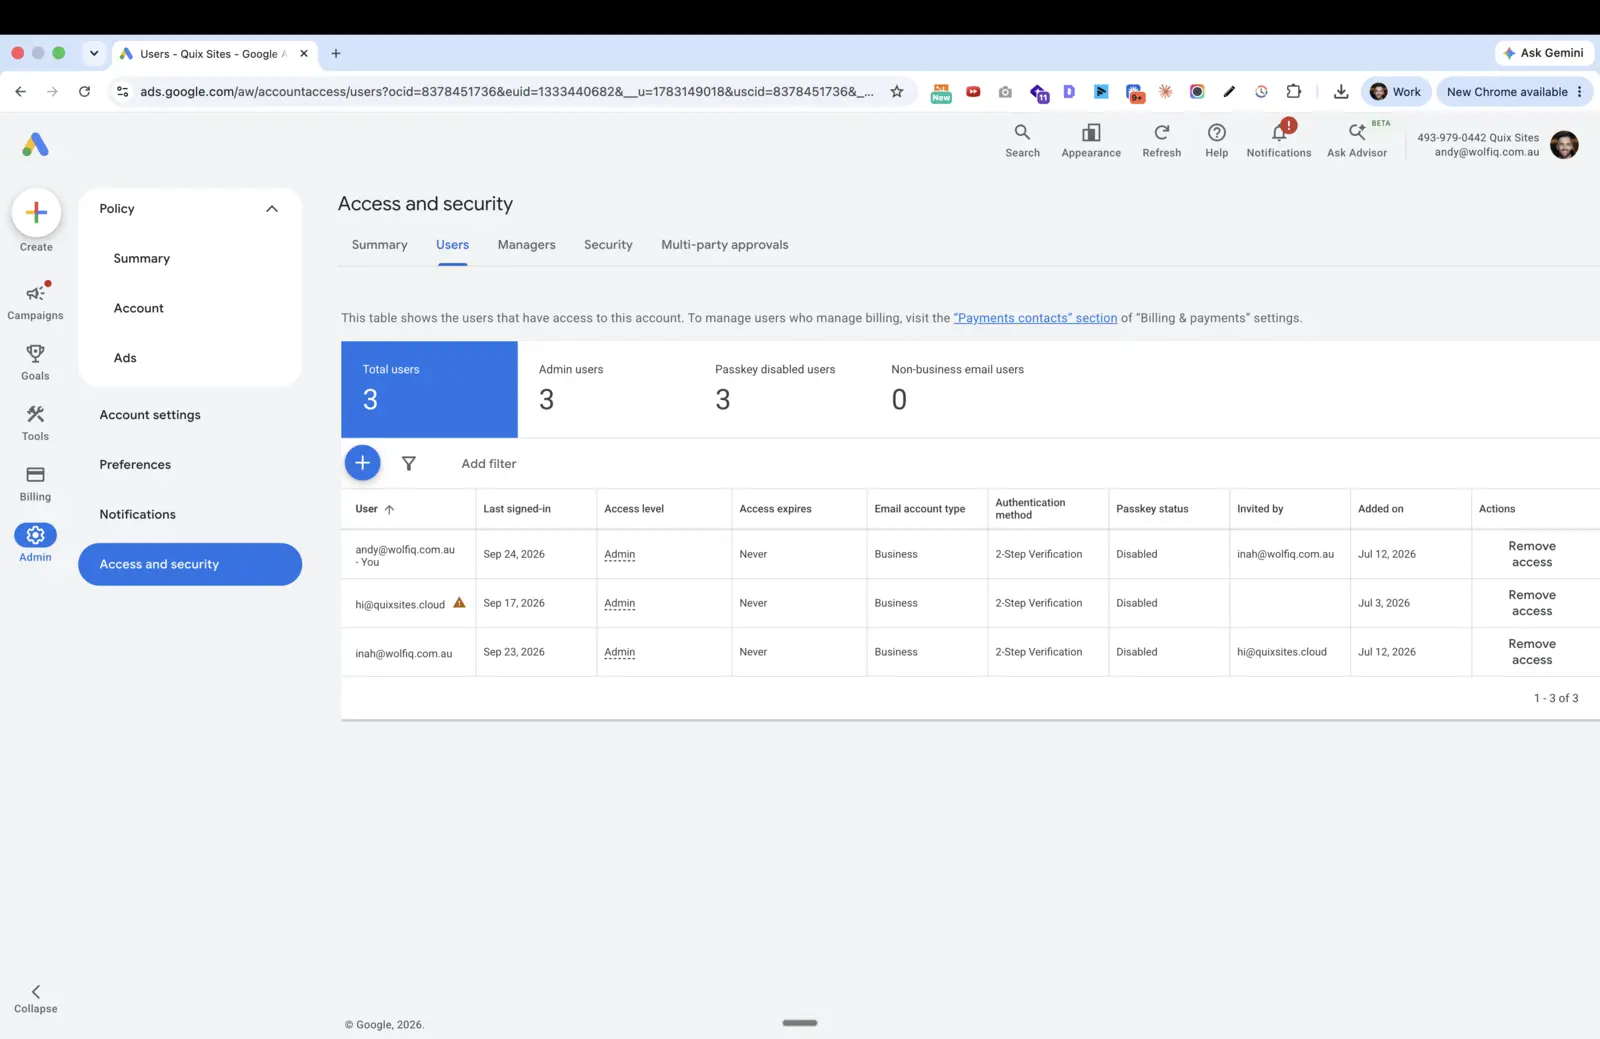Viewport: 1600px width, 1039px height.
Task: Switch to the Security tab
Action: [608, 245]
